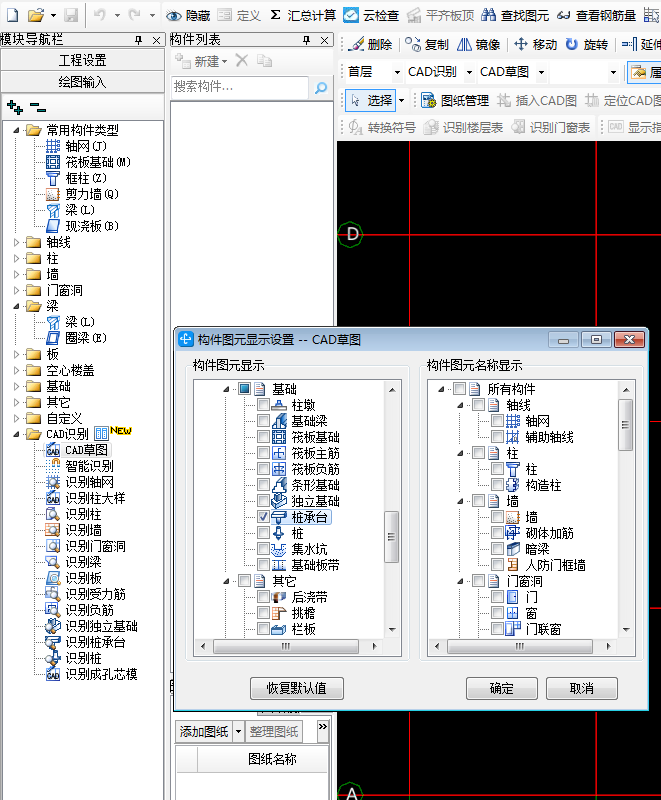Image resolution: width=661 pixels, height=800 pixels.
Task: Collapse the 常用构件类型 folder
Action: pos(16,131)
